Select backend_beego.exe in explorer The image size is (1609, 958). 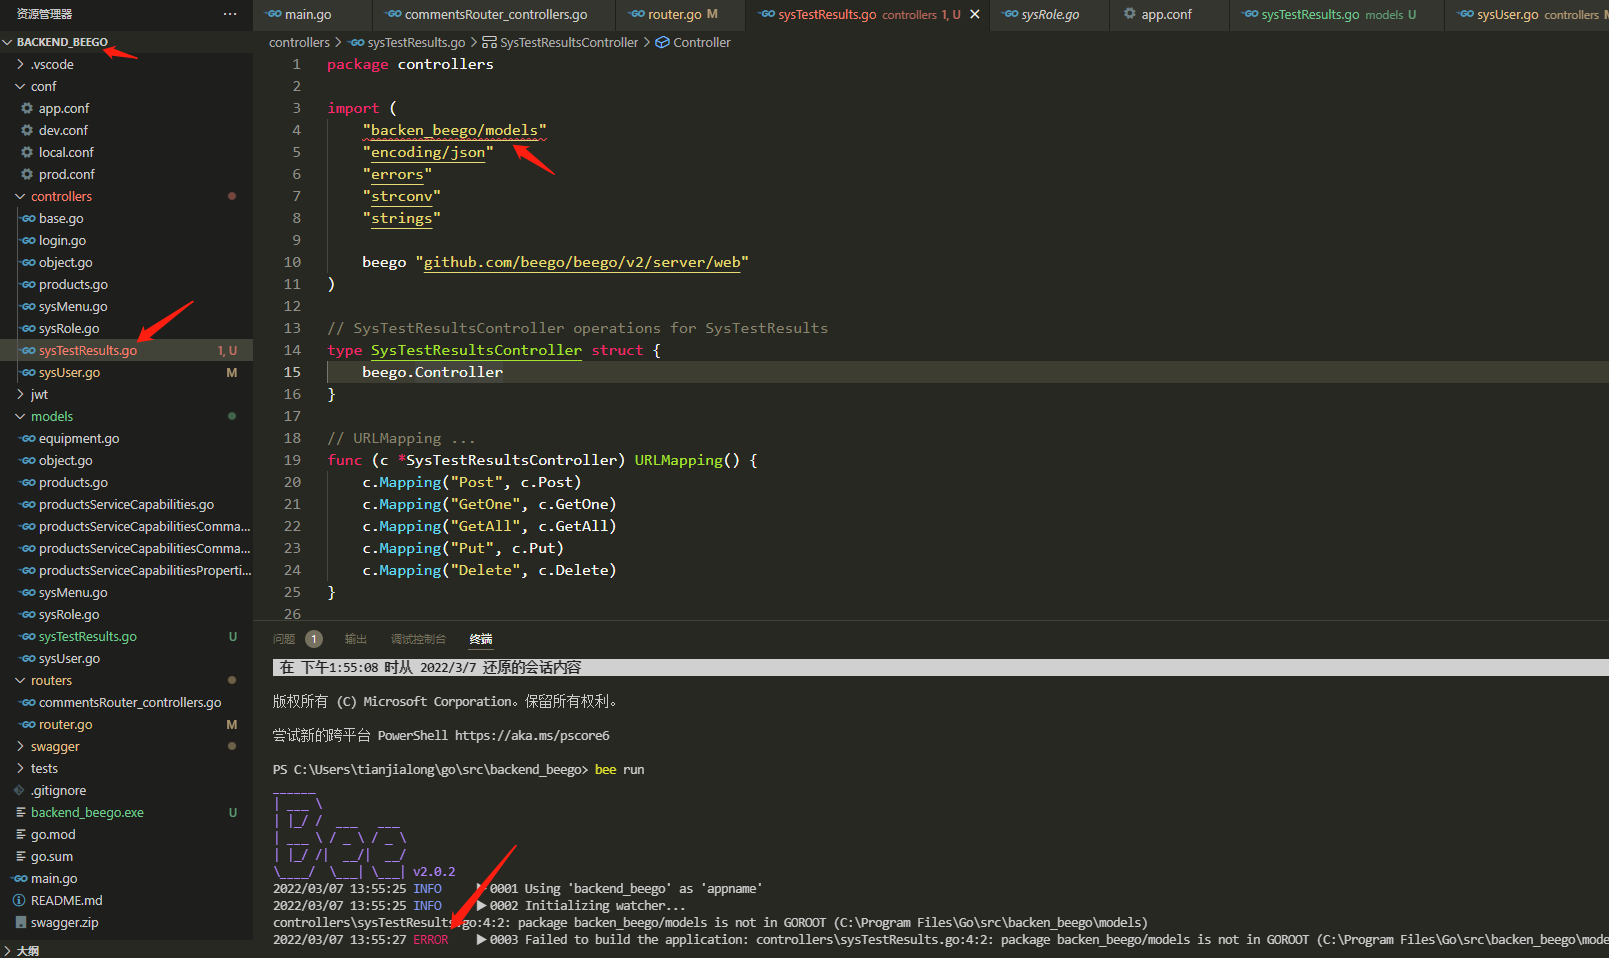click(x=87, y=812)
